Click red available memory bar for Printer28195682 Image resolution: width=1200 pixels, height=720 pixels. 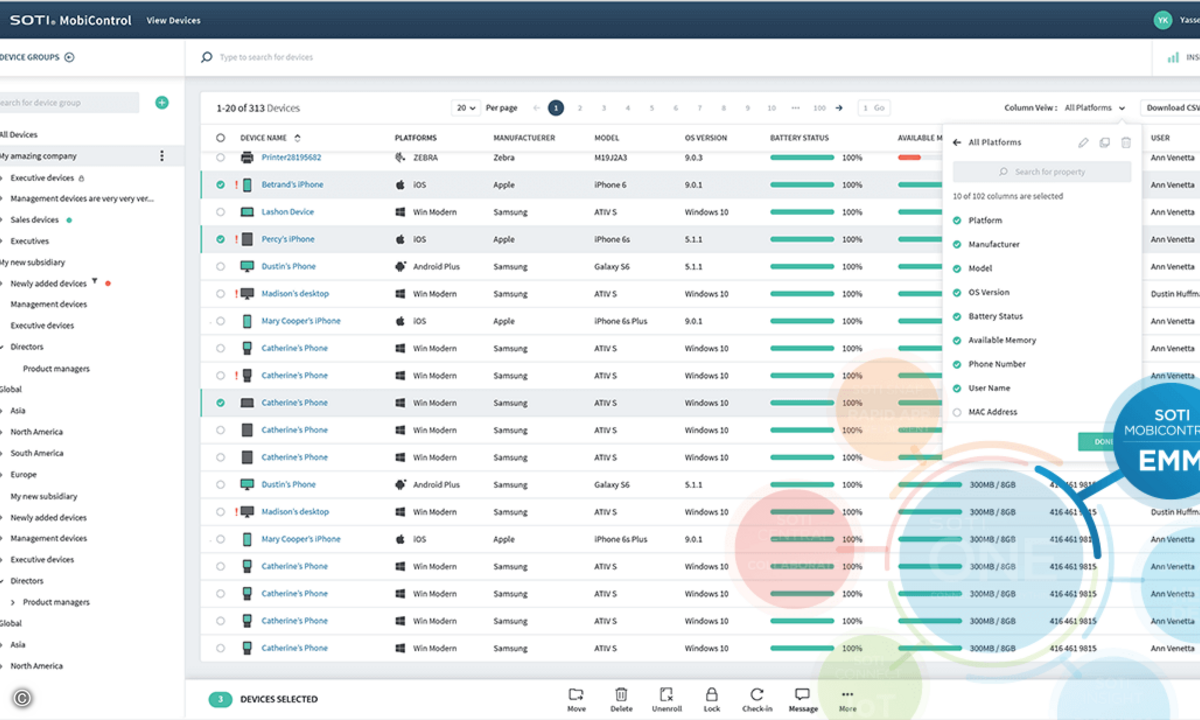tap(909, 157)
